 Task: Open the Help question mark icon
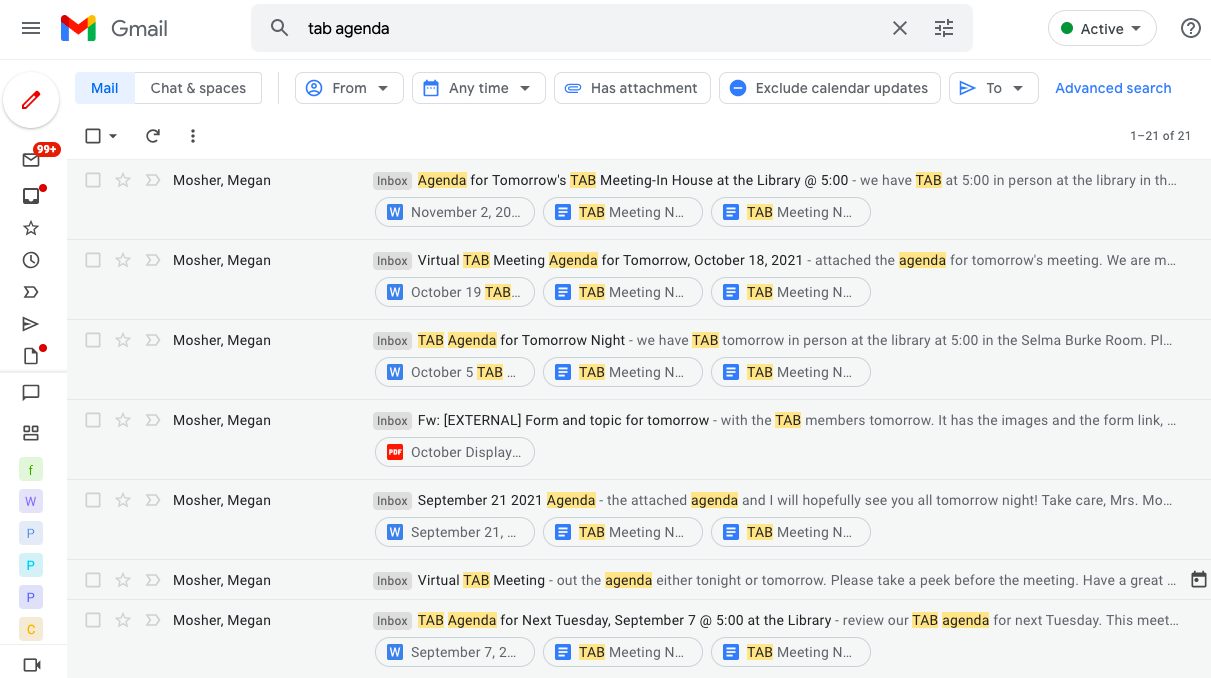(x=1191, y=28)
